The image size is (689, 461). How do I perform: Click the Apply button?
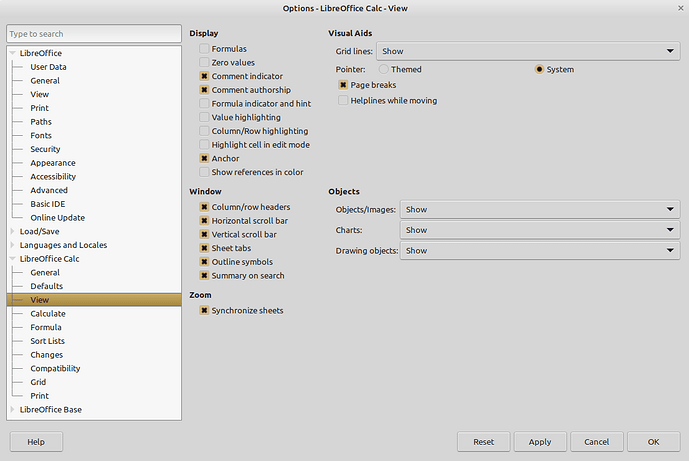point(540,442)
